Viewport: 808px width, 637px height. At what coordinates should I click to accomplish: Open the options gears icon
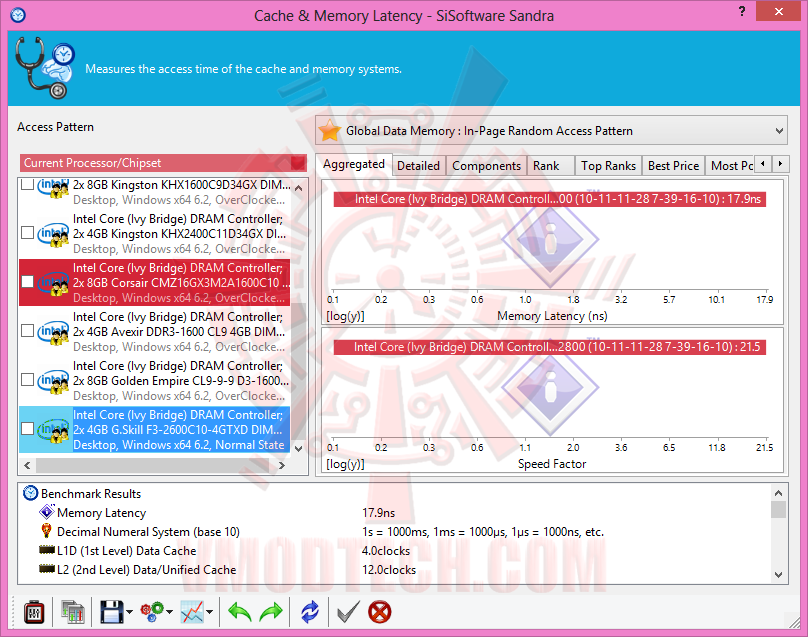tap(152, 612)
